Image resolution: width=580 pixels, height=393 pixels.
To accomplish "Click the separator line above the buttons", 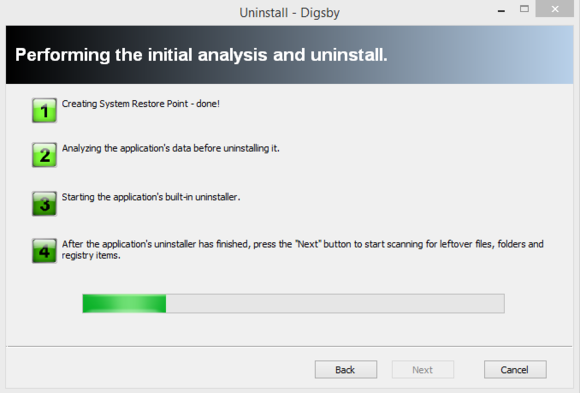I will [x=290, y=347].
